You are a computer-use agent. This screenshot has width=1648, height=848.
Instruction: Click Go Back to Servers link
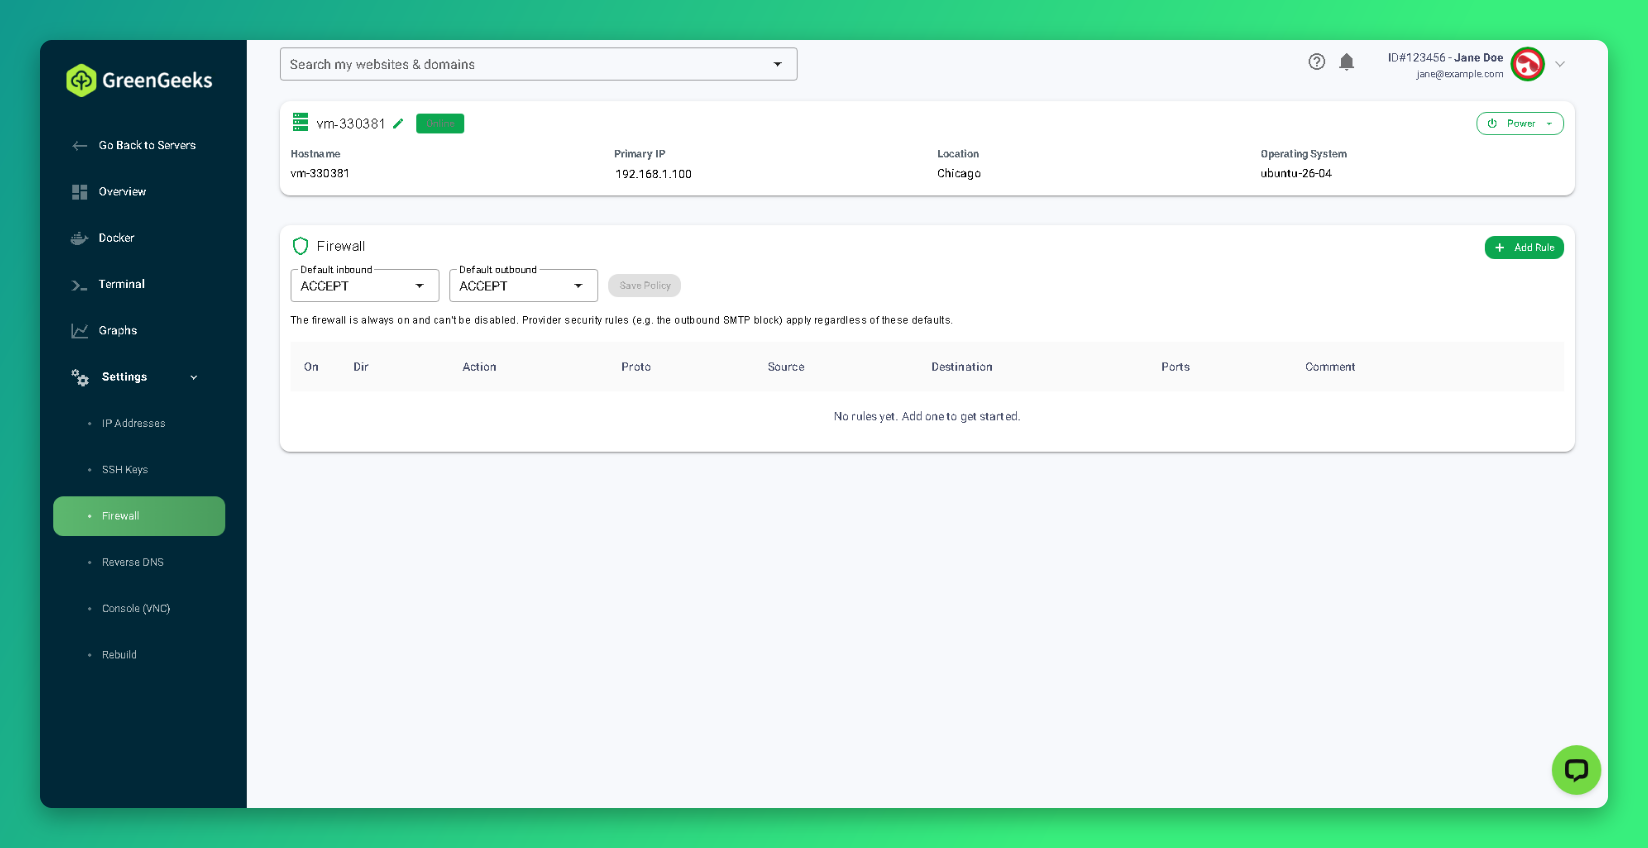pos(147,146)
